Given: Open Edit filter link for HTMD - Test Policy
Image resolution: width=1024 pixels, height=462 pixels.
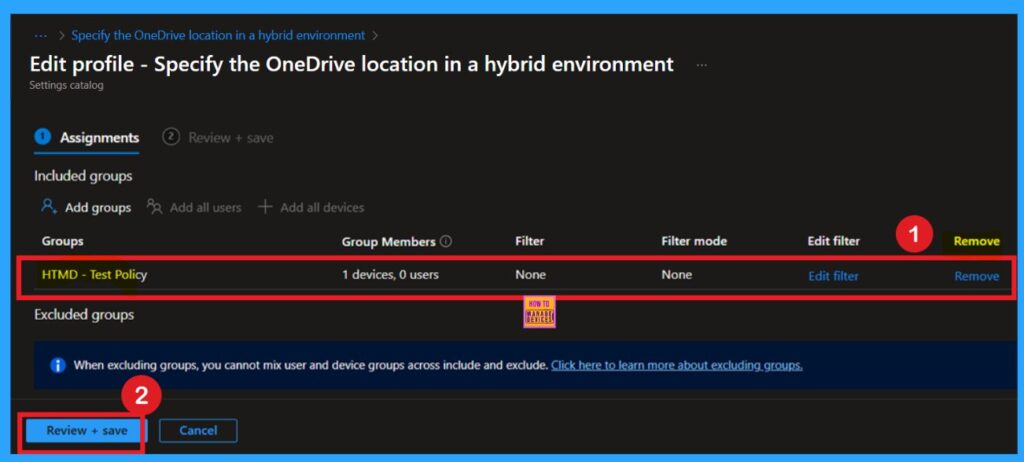Looking at the screenshot, I should click(833, 276).
